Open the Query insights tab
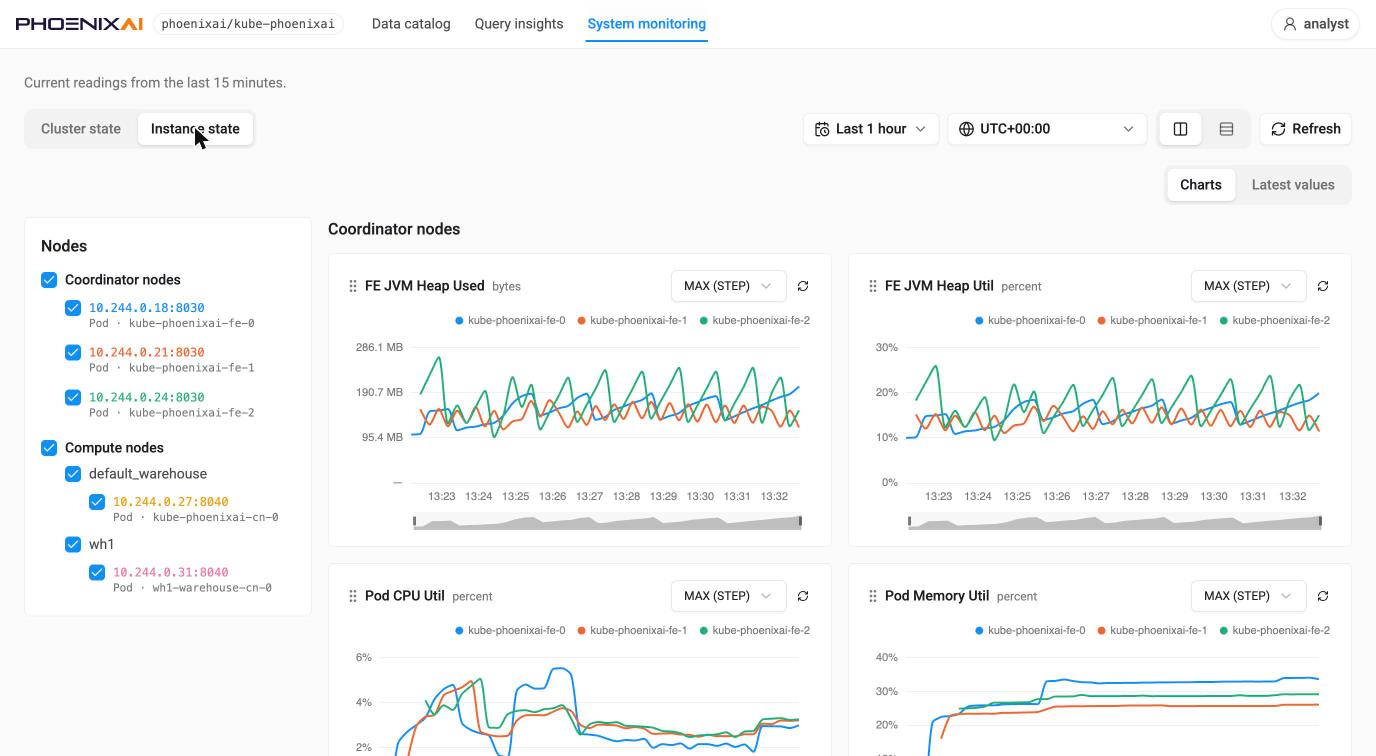 (x=519, y=24)
